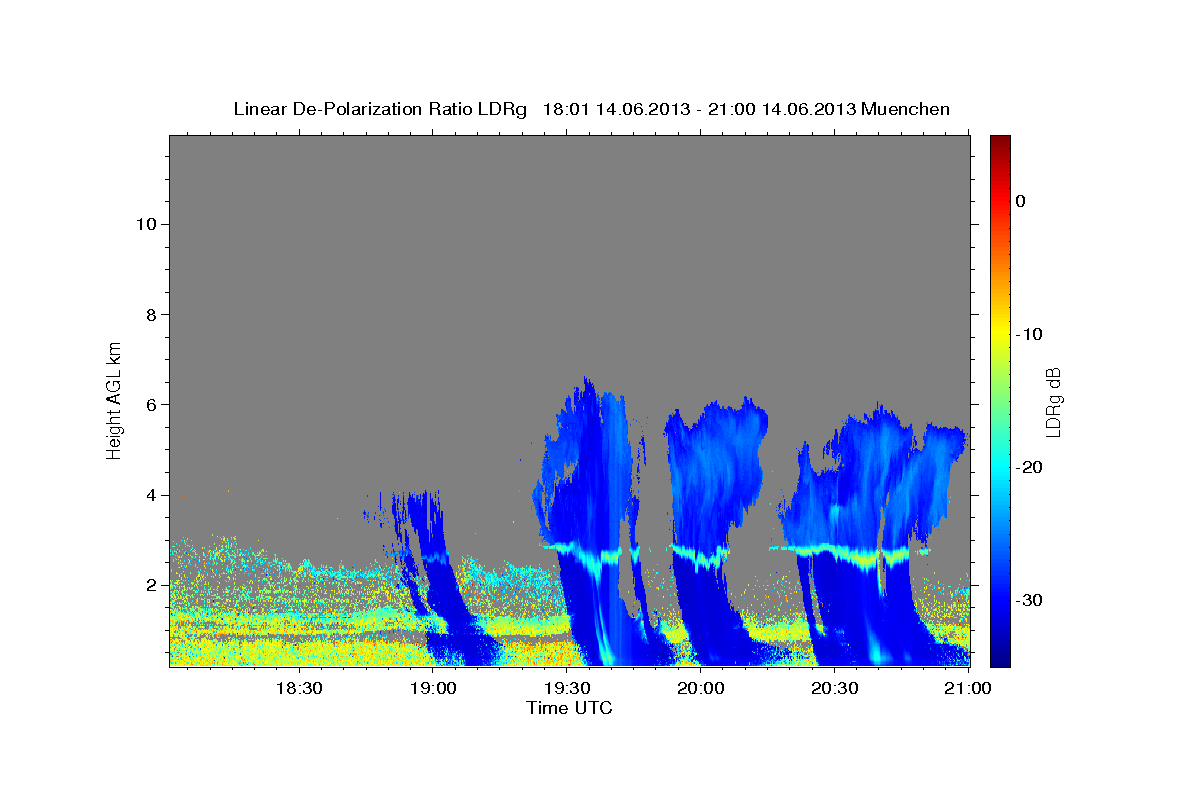Screen dimensions: 1200x800
Task: Click the height tick label 2
Action: click(151, 585)
